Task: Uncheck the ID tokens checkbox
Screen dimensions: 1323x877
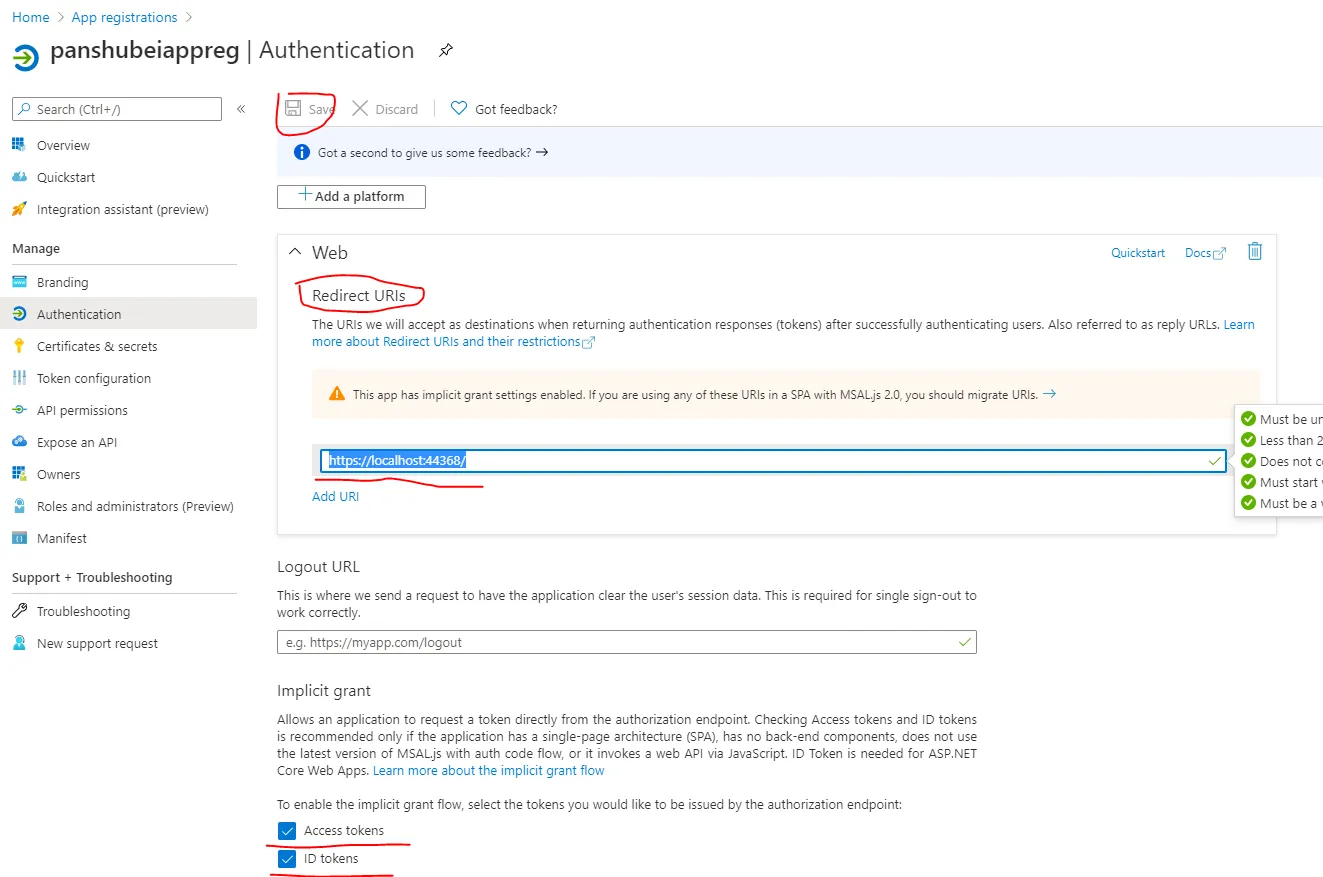Action: [287, 859]
